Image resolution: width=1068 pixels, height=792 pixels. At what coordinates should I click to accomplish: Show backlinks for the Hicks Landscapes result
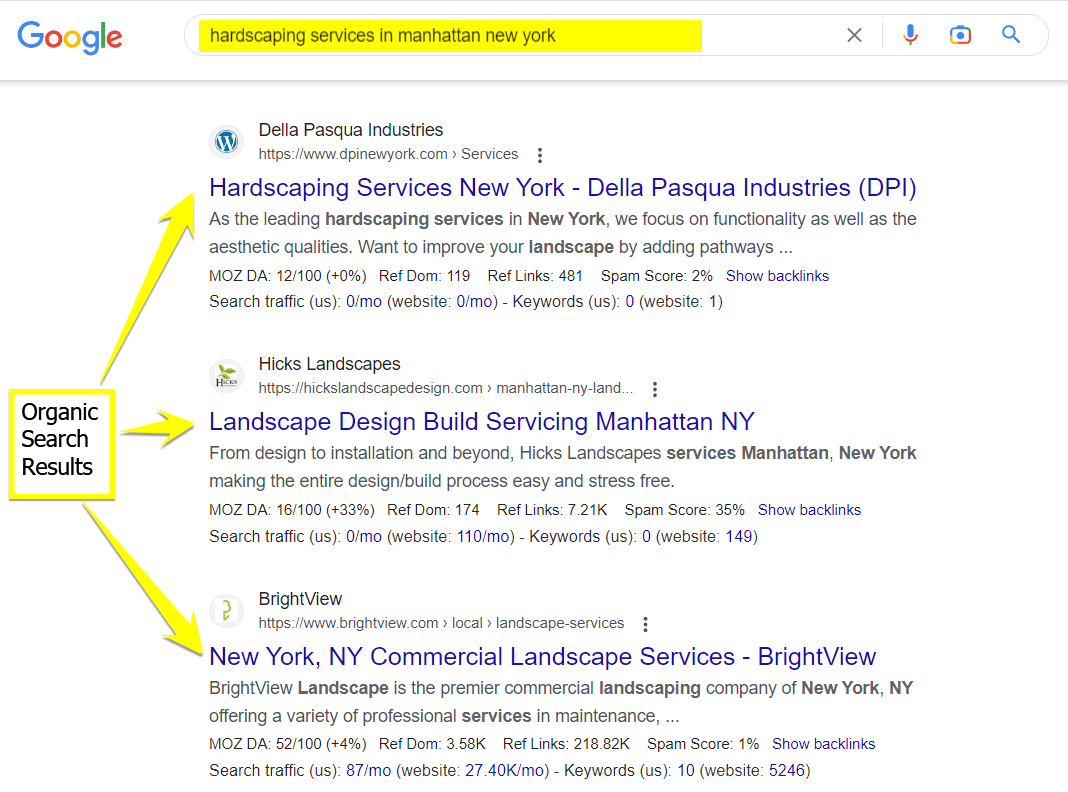(x=809, y=510)
